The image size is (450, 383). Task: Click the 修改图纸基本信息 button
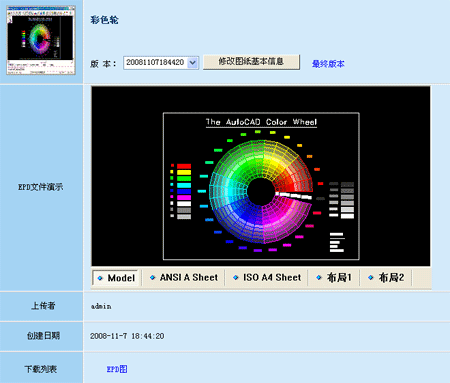[x=251, y=62]
